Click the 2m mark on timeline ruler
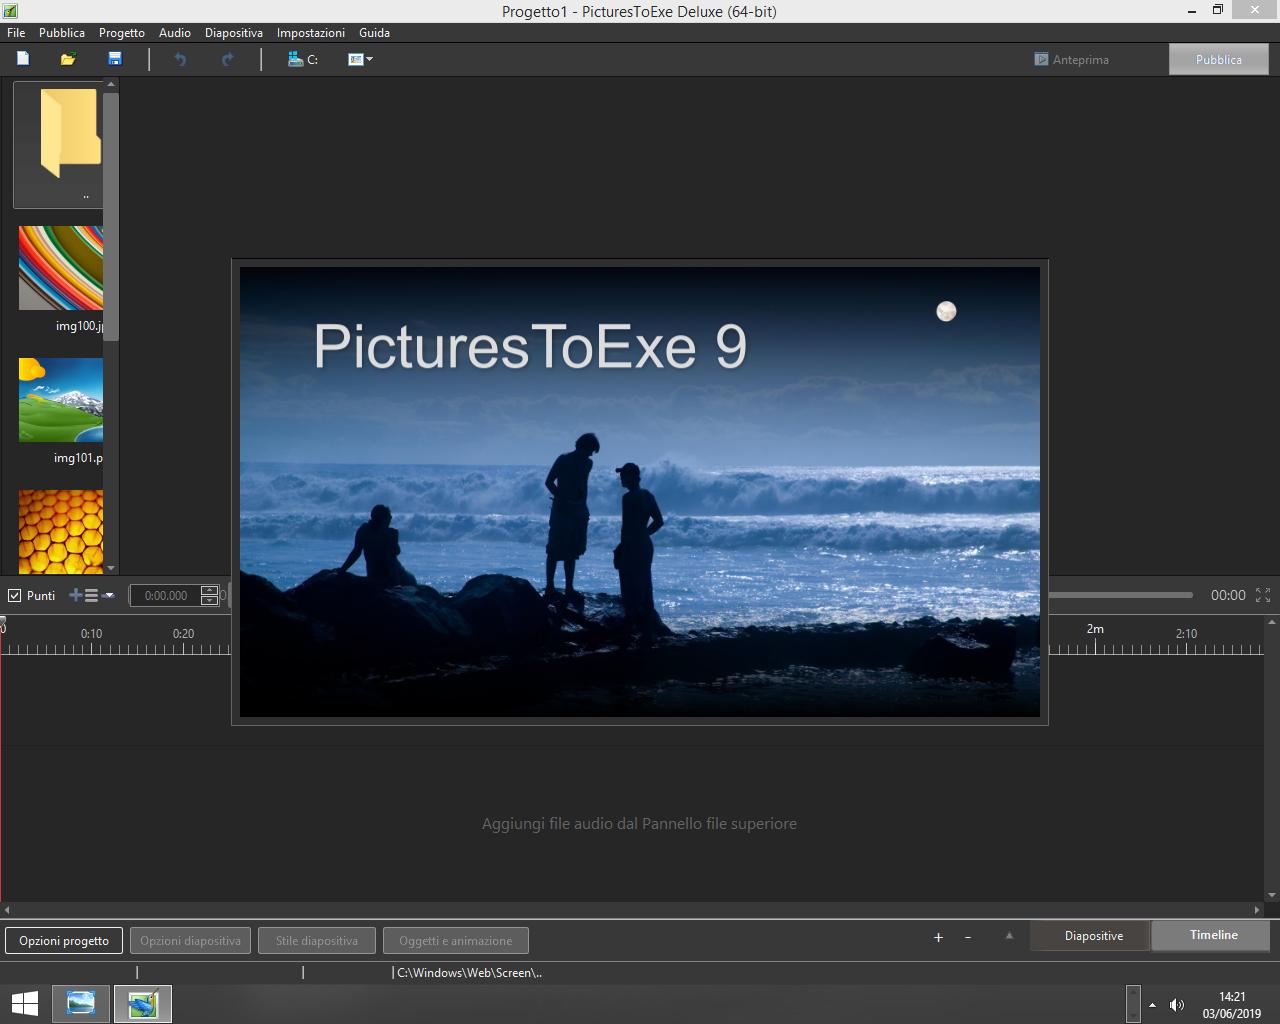1280x1024 pixels. (x=1095, y=629)
